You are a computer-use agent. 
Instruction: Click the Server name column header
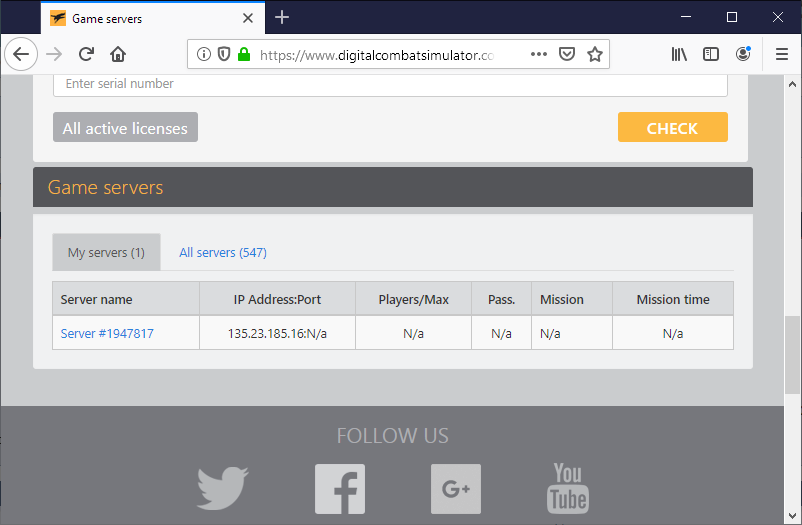[126, 299]
